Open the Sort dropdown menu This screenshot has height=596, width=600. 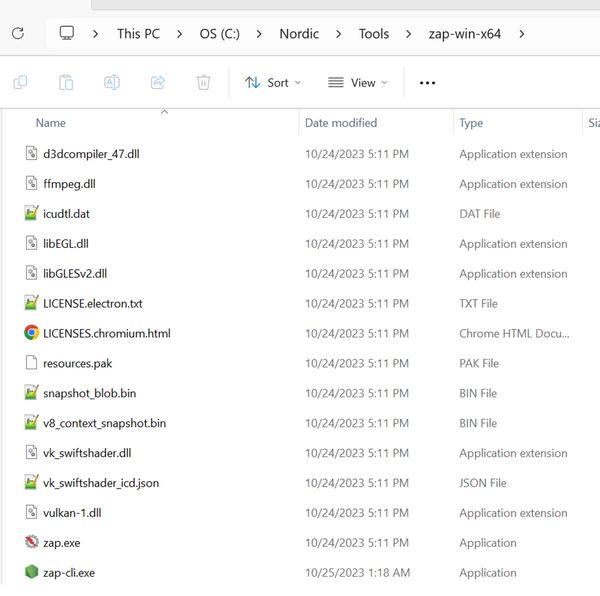[x=273, y=83]
